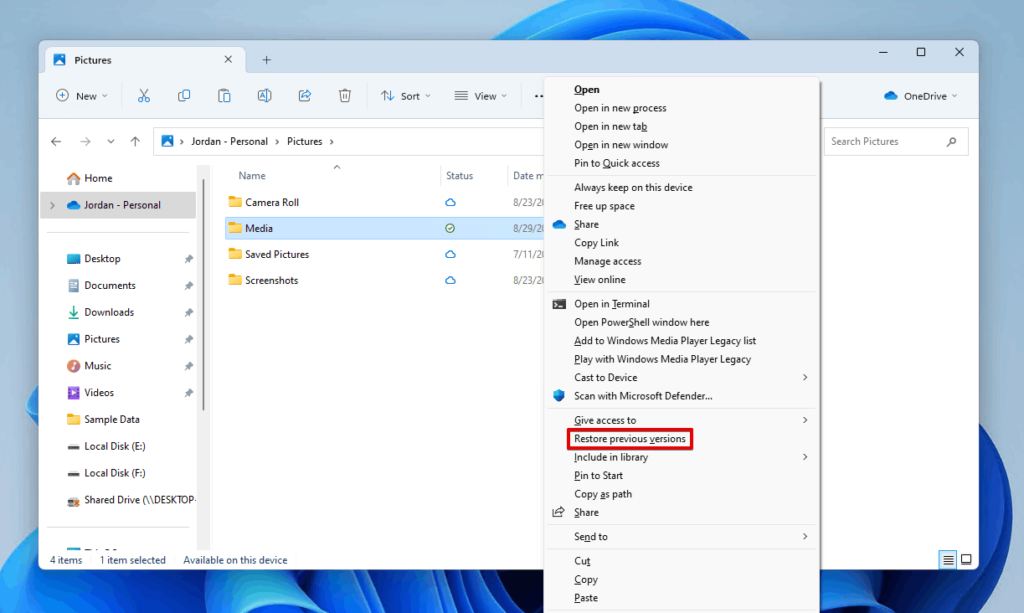Viewport: 1024px width, 613px height.
Task: Click the New button in the toolbar
Action: tap(82, 95)
